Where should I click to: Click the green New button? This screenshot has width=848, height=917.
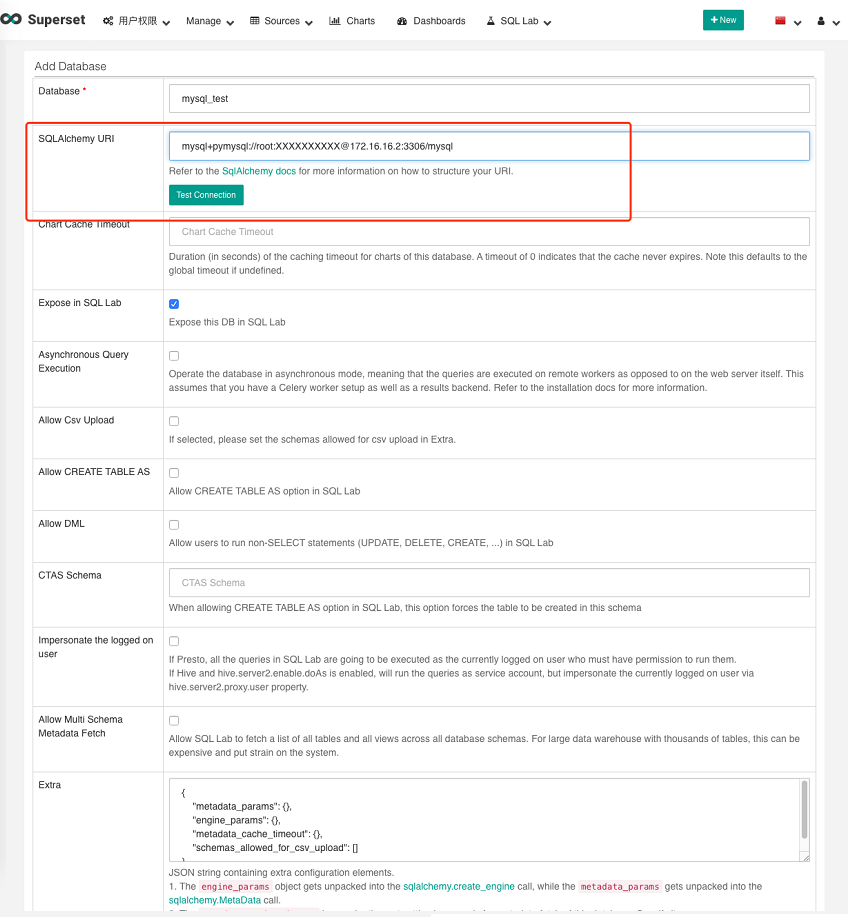tap(723, 20)
